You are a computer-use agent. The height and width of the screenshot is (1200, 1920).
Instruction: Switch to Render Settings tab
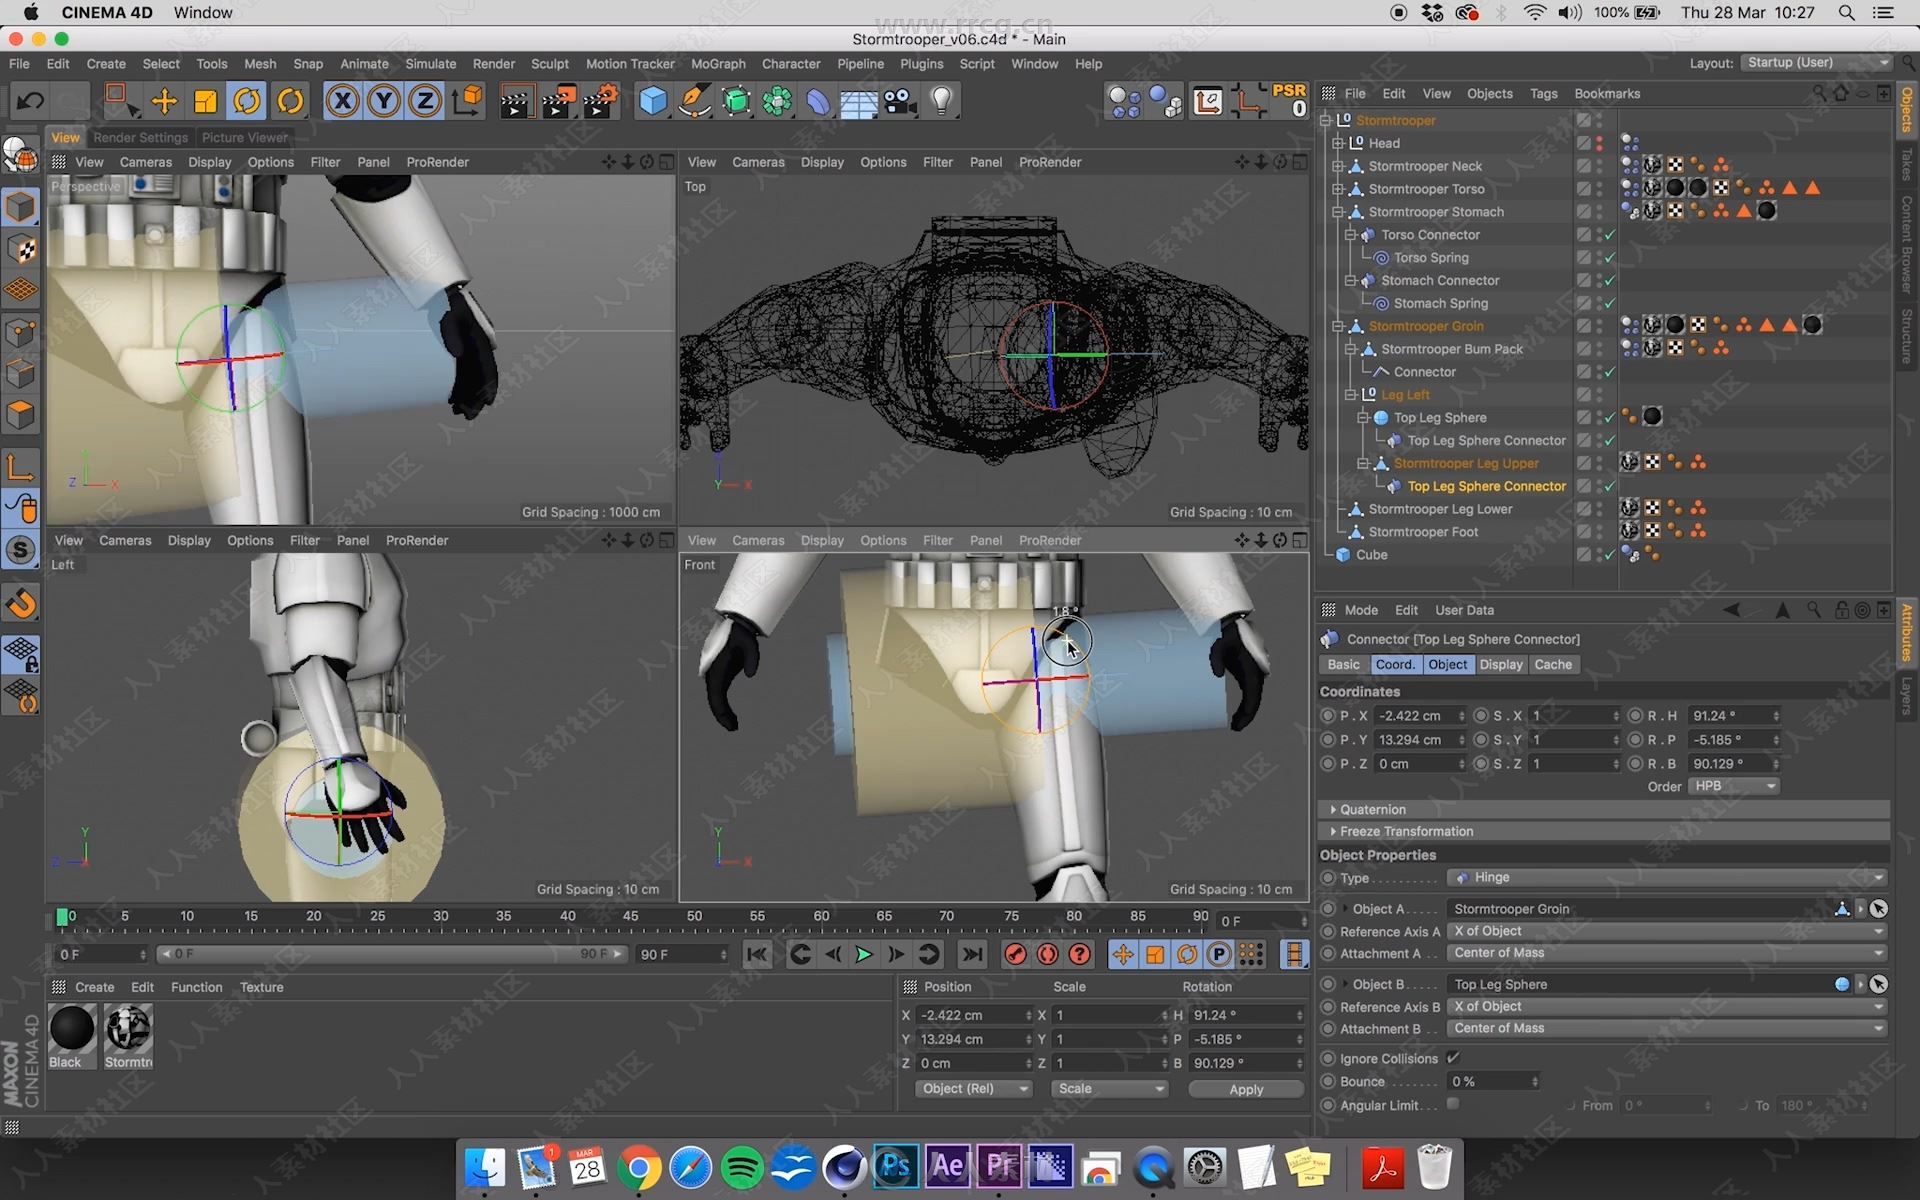(x=140, y=137)
